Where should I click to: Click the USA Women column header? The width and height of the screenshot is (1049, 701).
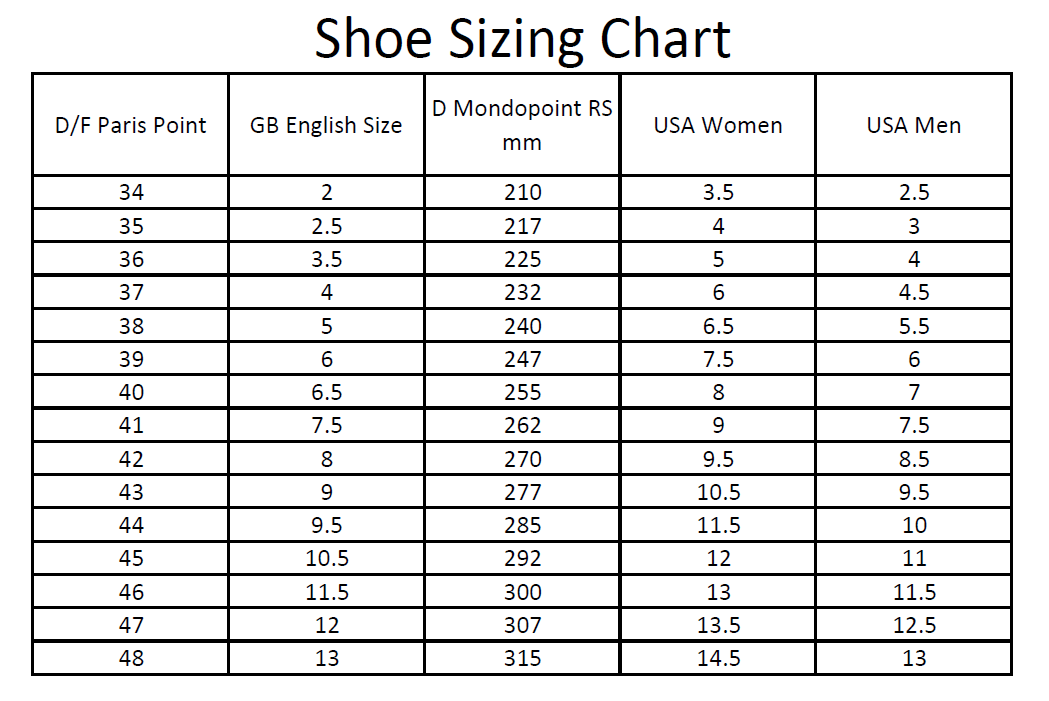[718, 126]
